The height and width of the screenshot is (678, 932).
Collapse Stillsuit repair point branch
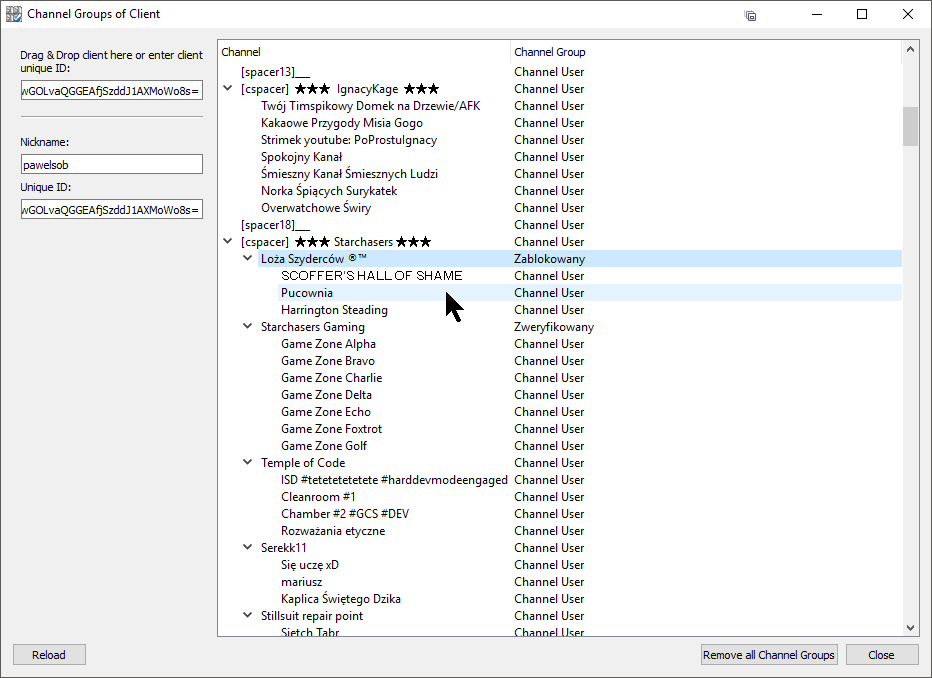247,616
